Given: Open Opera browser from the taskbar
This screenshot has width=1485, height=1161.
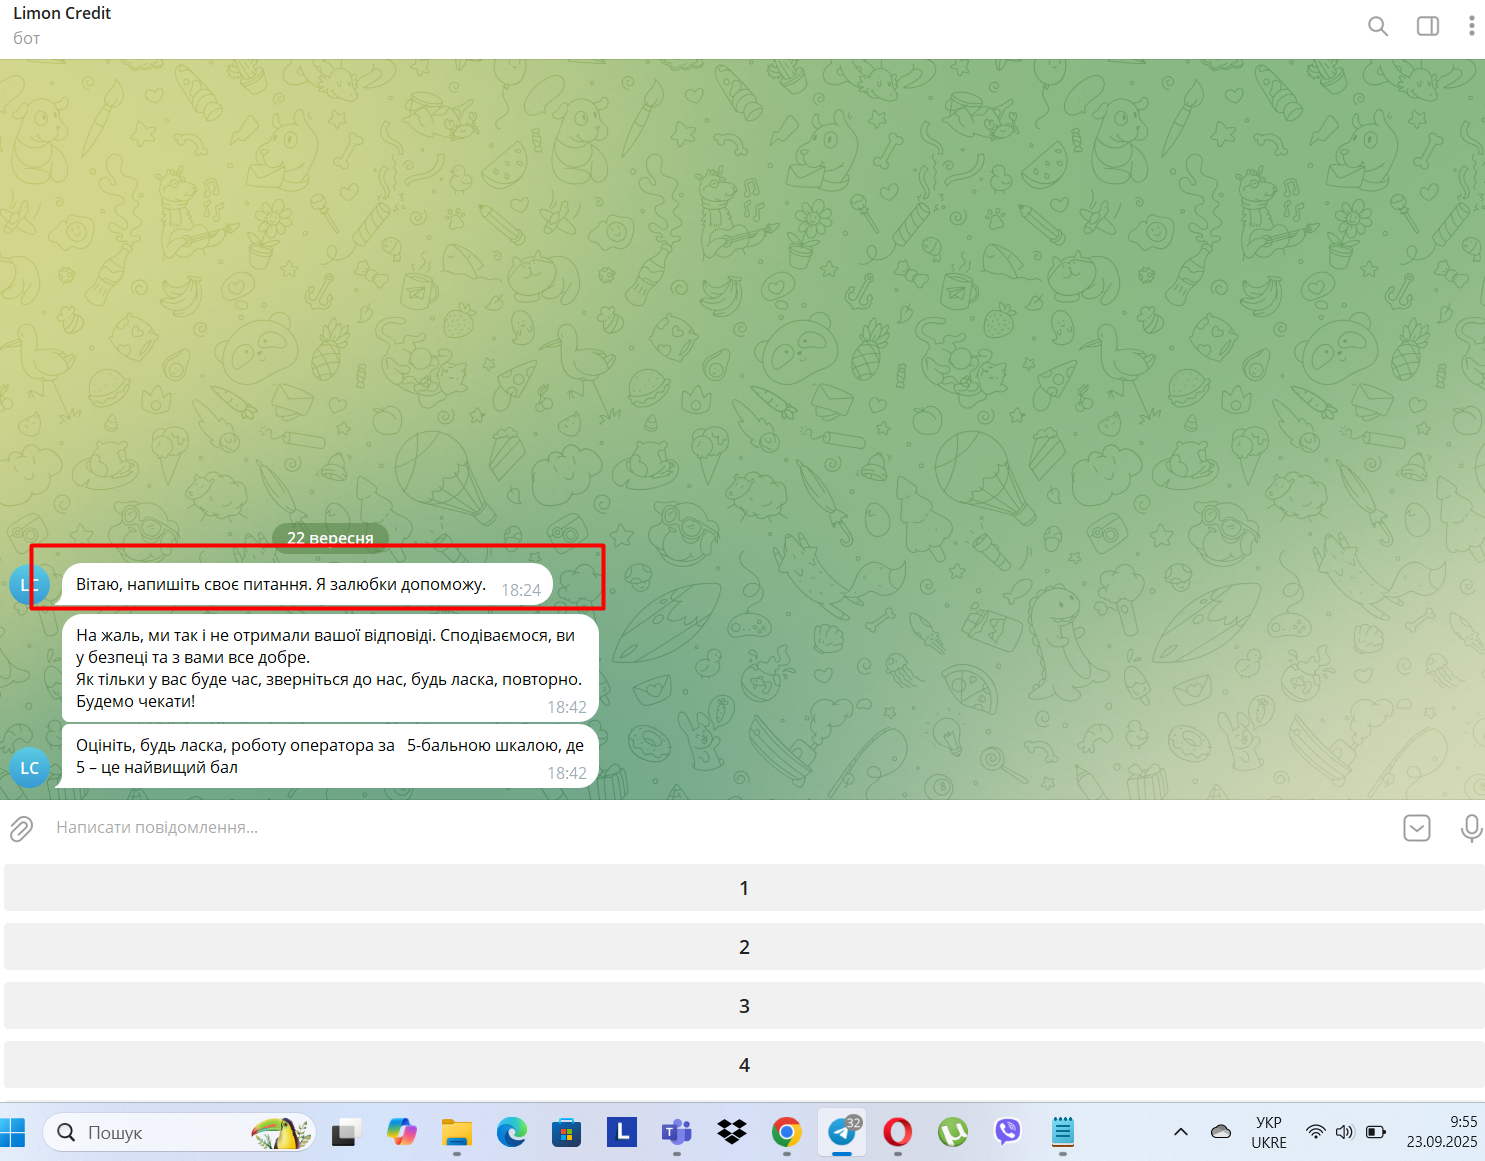Looking at the screenshot, I should [898, 1132].
